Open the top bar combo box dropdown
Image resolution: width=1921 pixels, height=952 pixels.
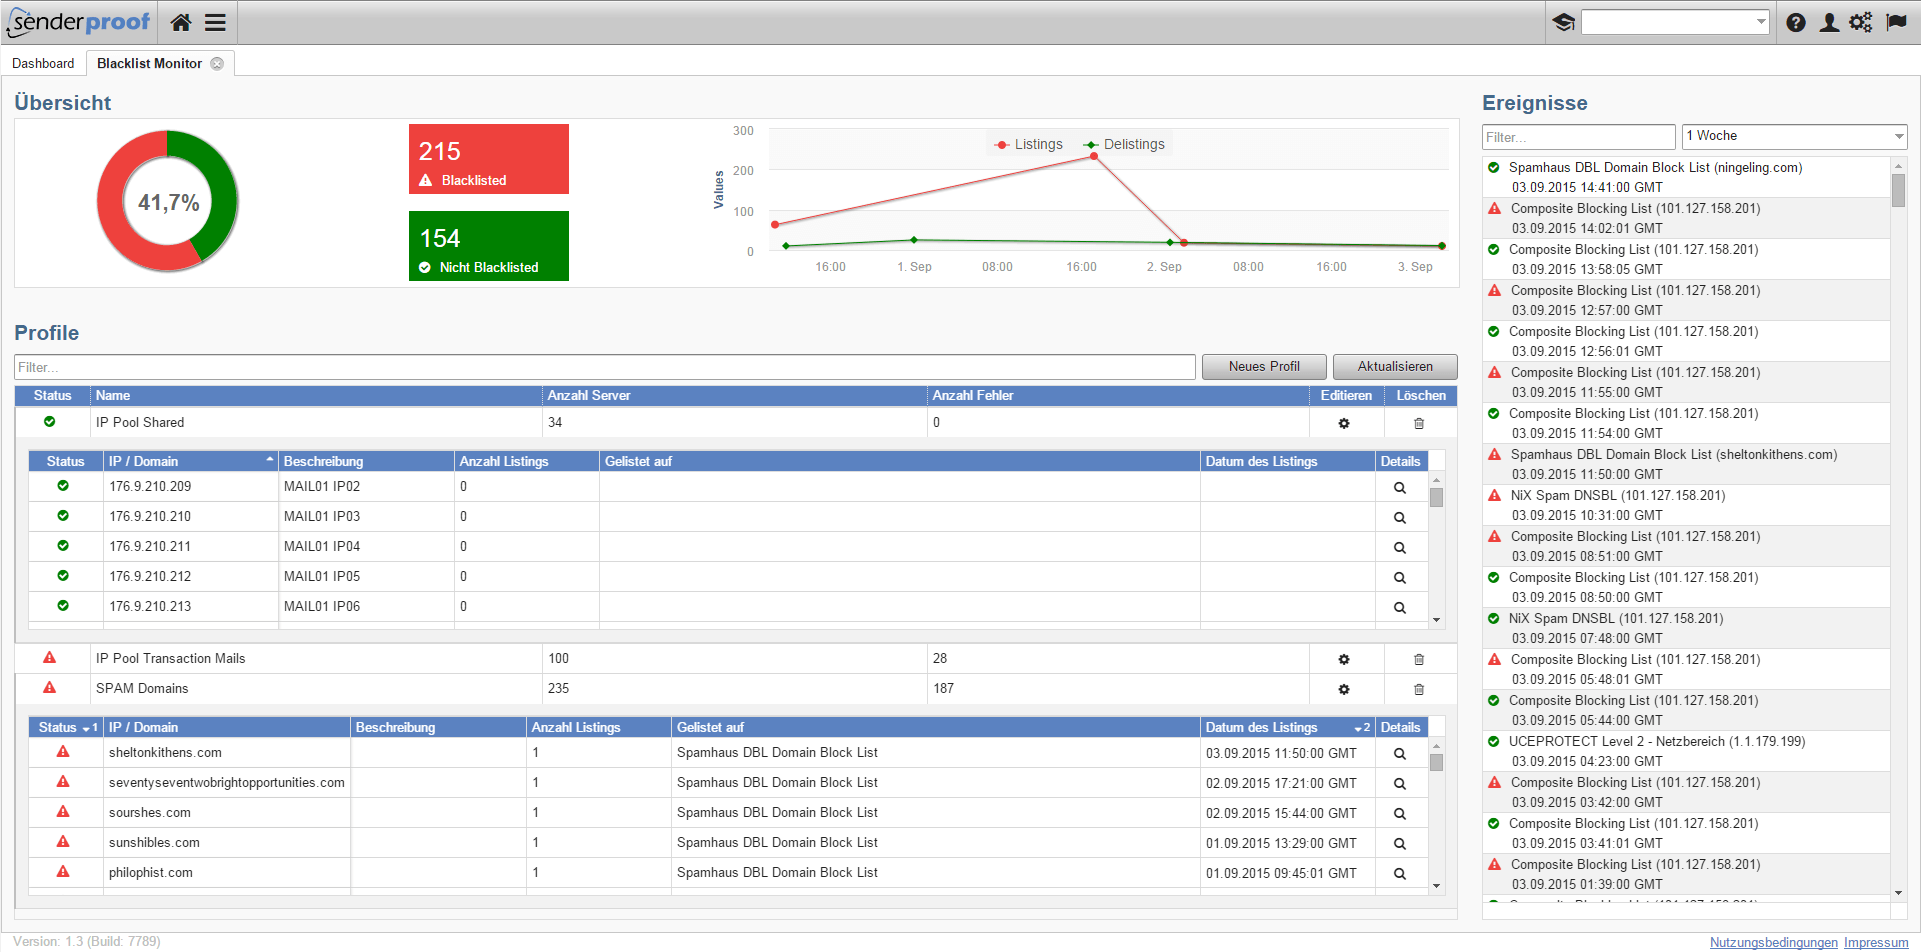tap(1761, 22)
